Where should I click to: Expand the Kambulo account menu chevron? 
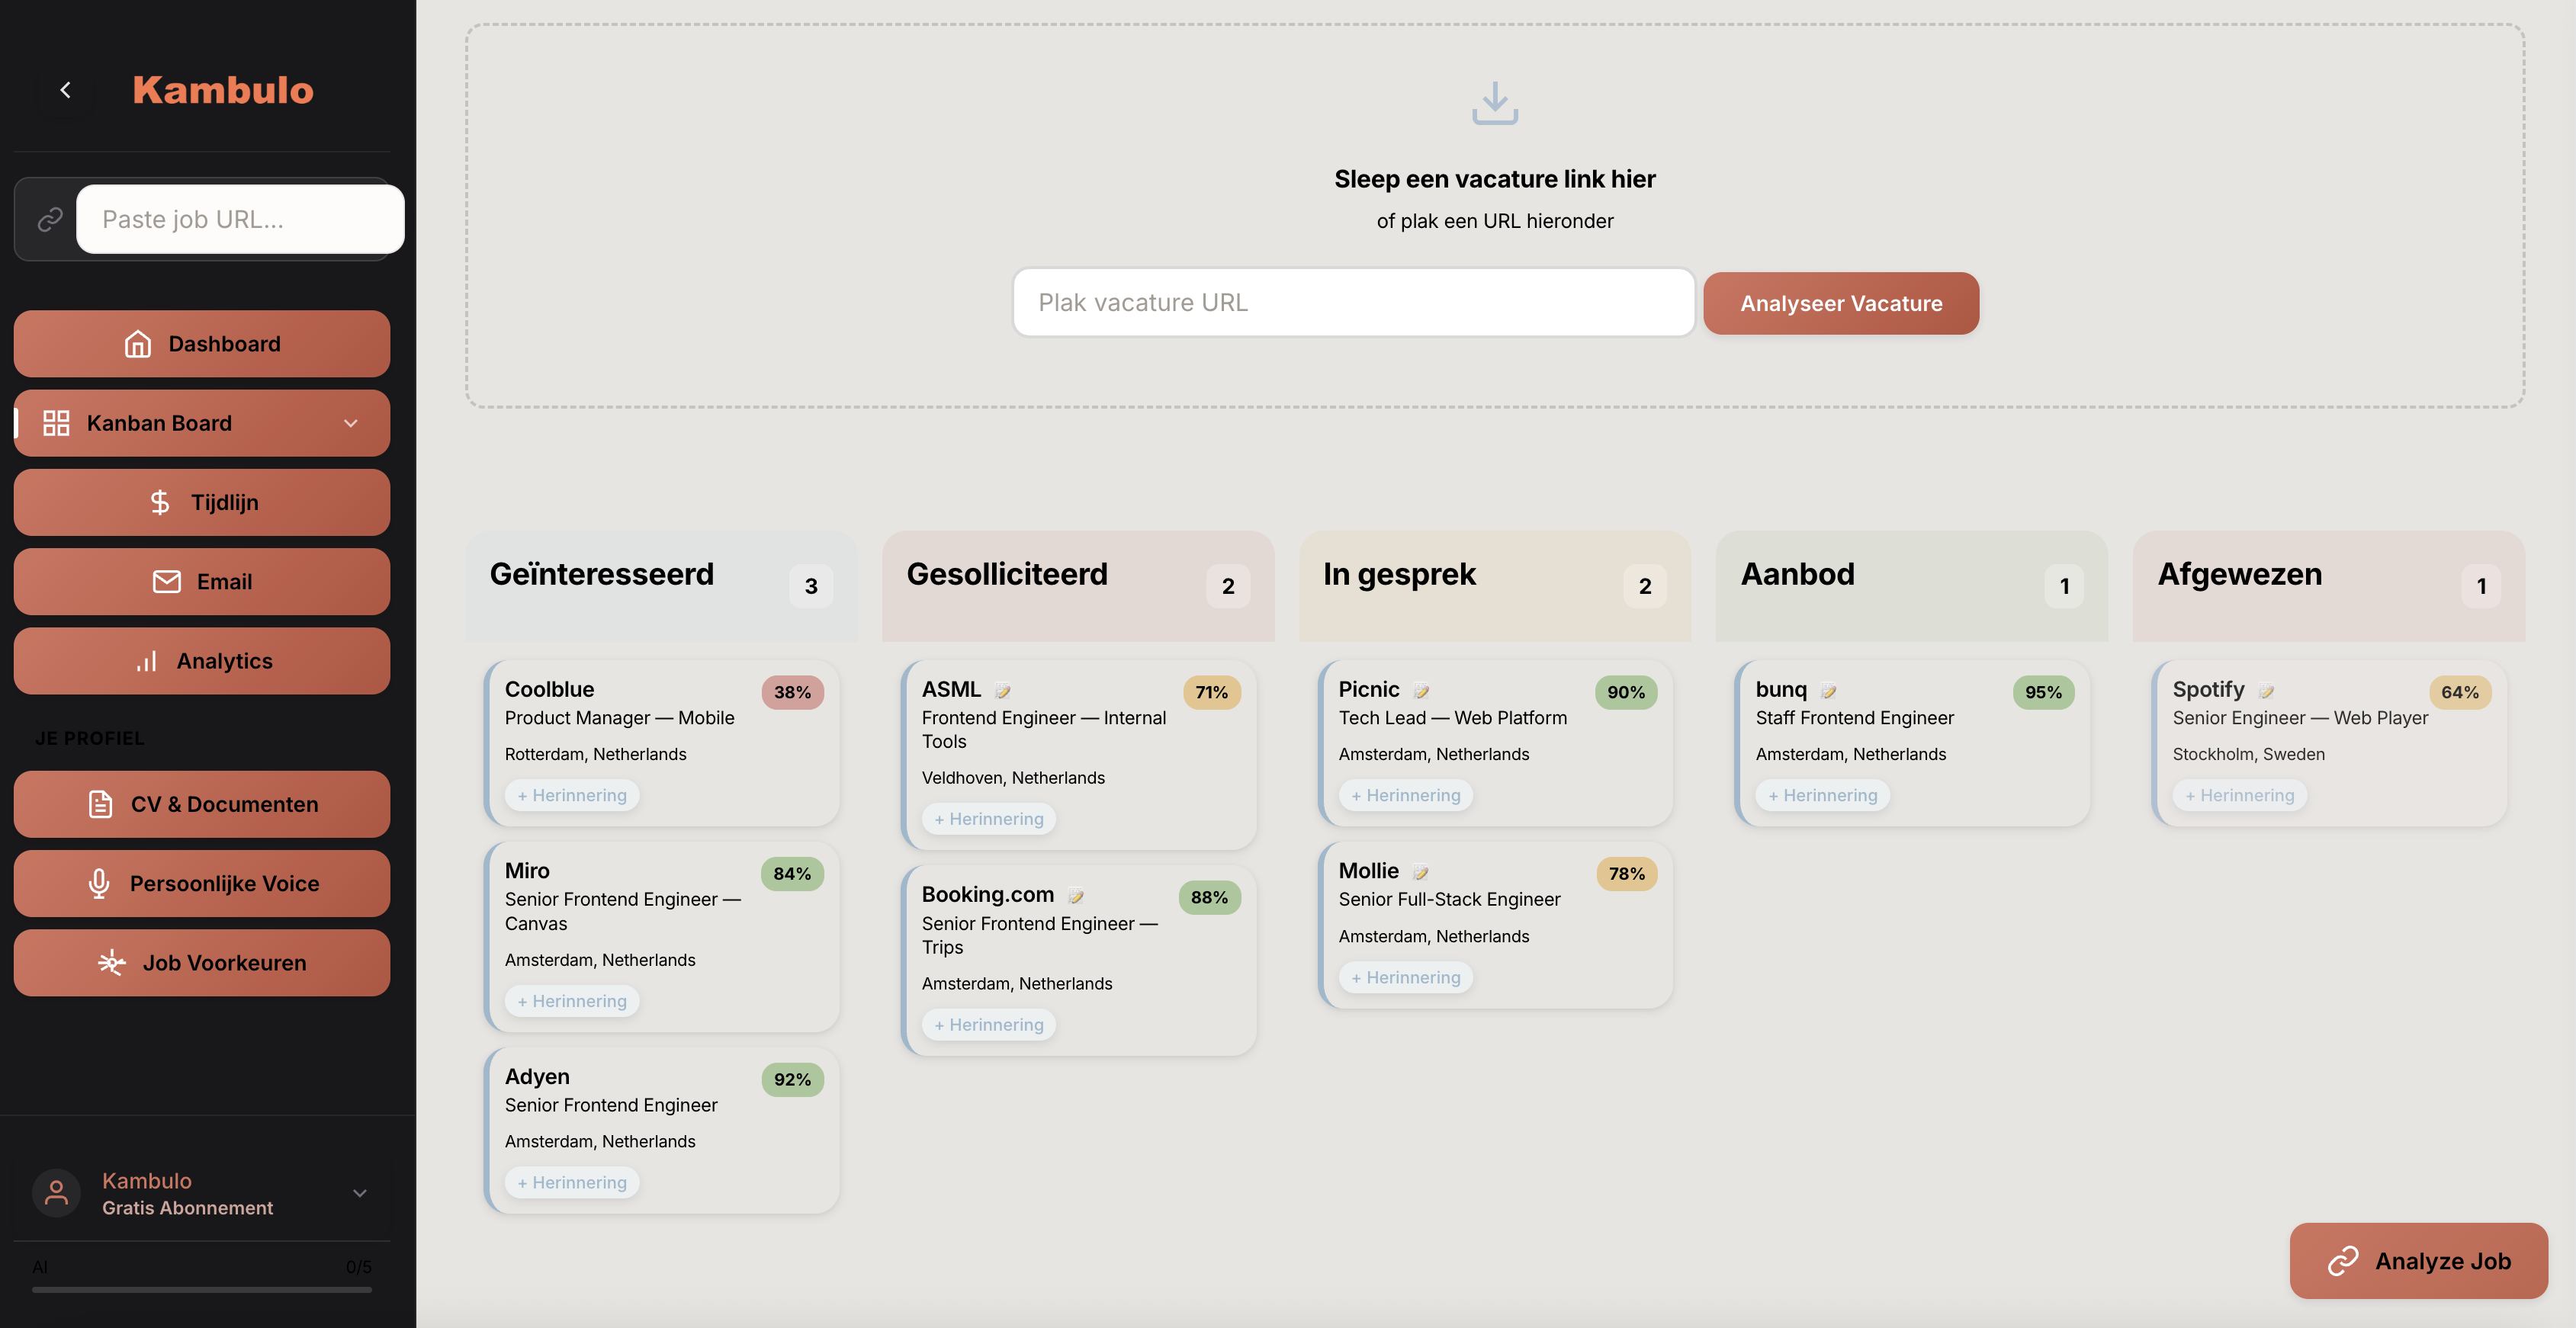[x=360, y=1193]
